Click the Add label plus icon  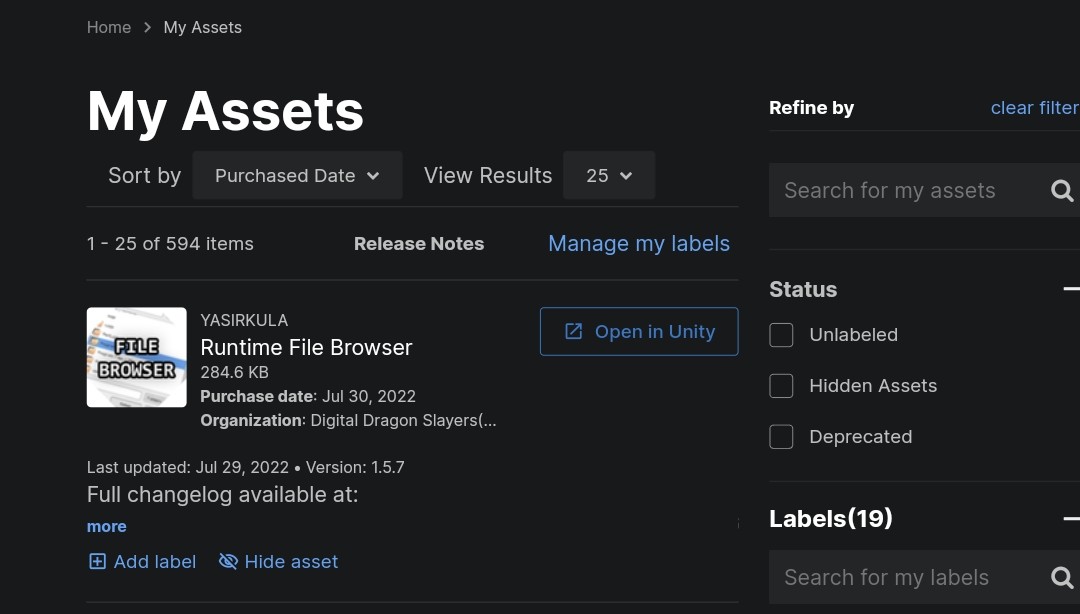click(97, 561)
